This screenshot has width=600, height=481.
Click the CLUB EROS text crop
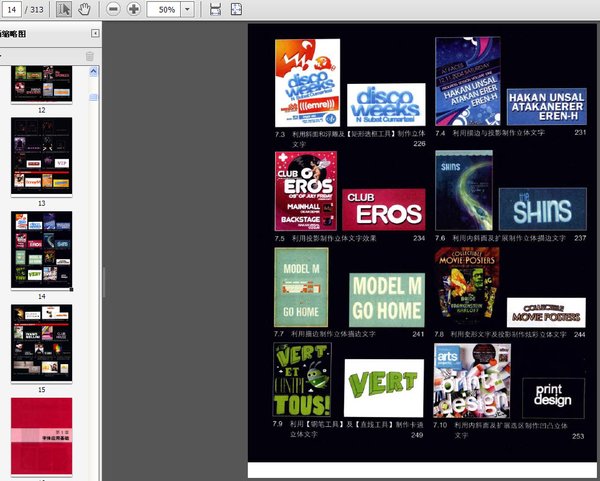(x=384, y=209)
